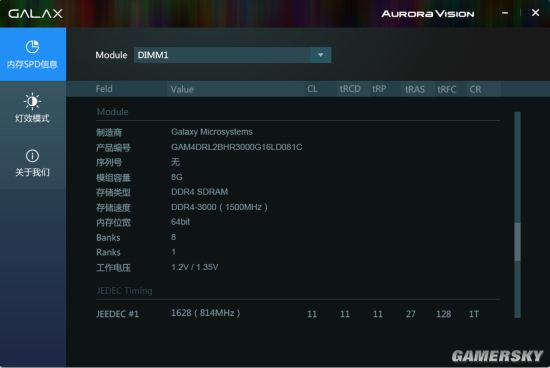This screenshot has height=368, width=550.
Task: Expand the Module dropdown arrow
Action: [320, 55]
